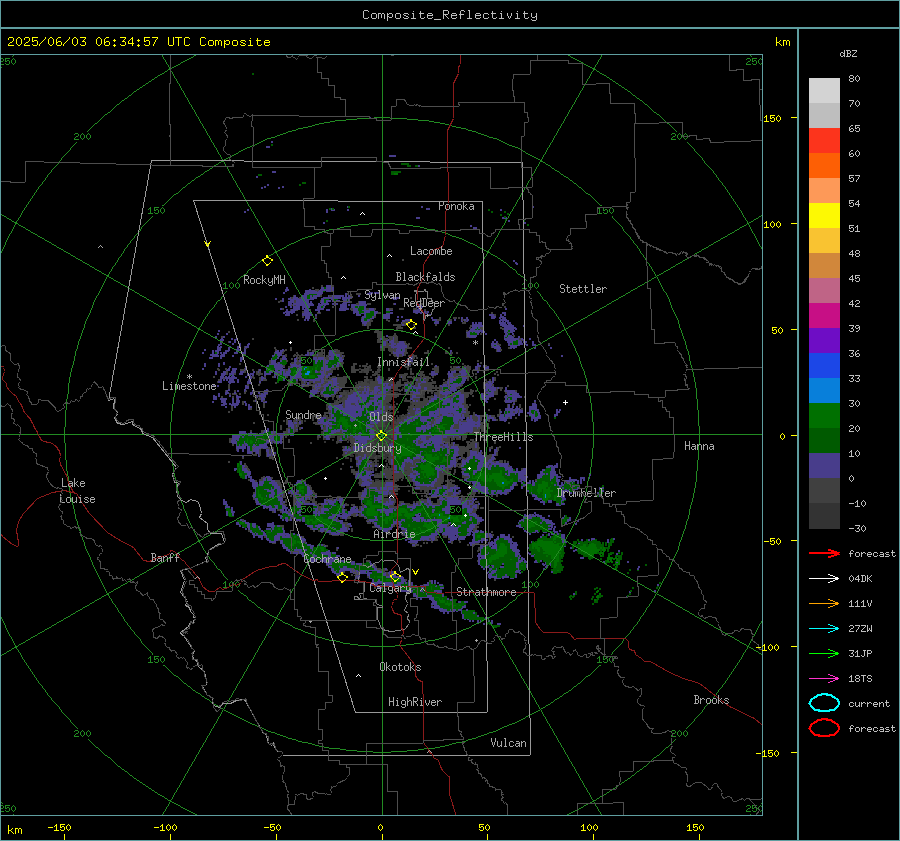Image resolution: width=900 pixels, height=841 pixels.
Task: Click the white plus marker west of Hanna
Action: [565, 402]
